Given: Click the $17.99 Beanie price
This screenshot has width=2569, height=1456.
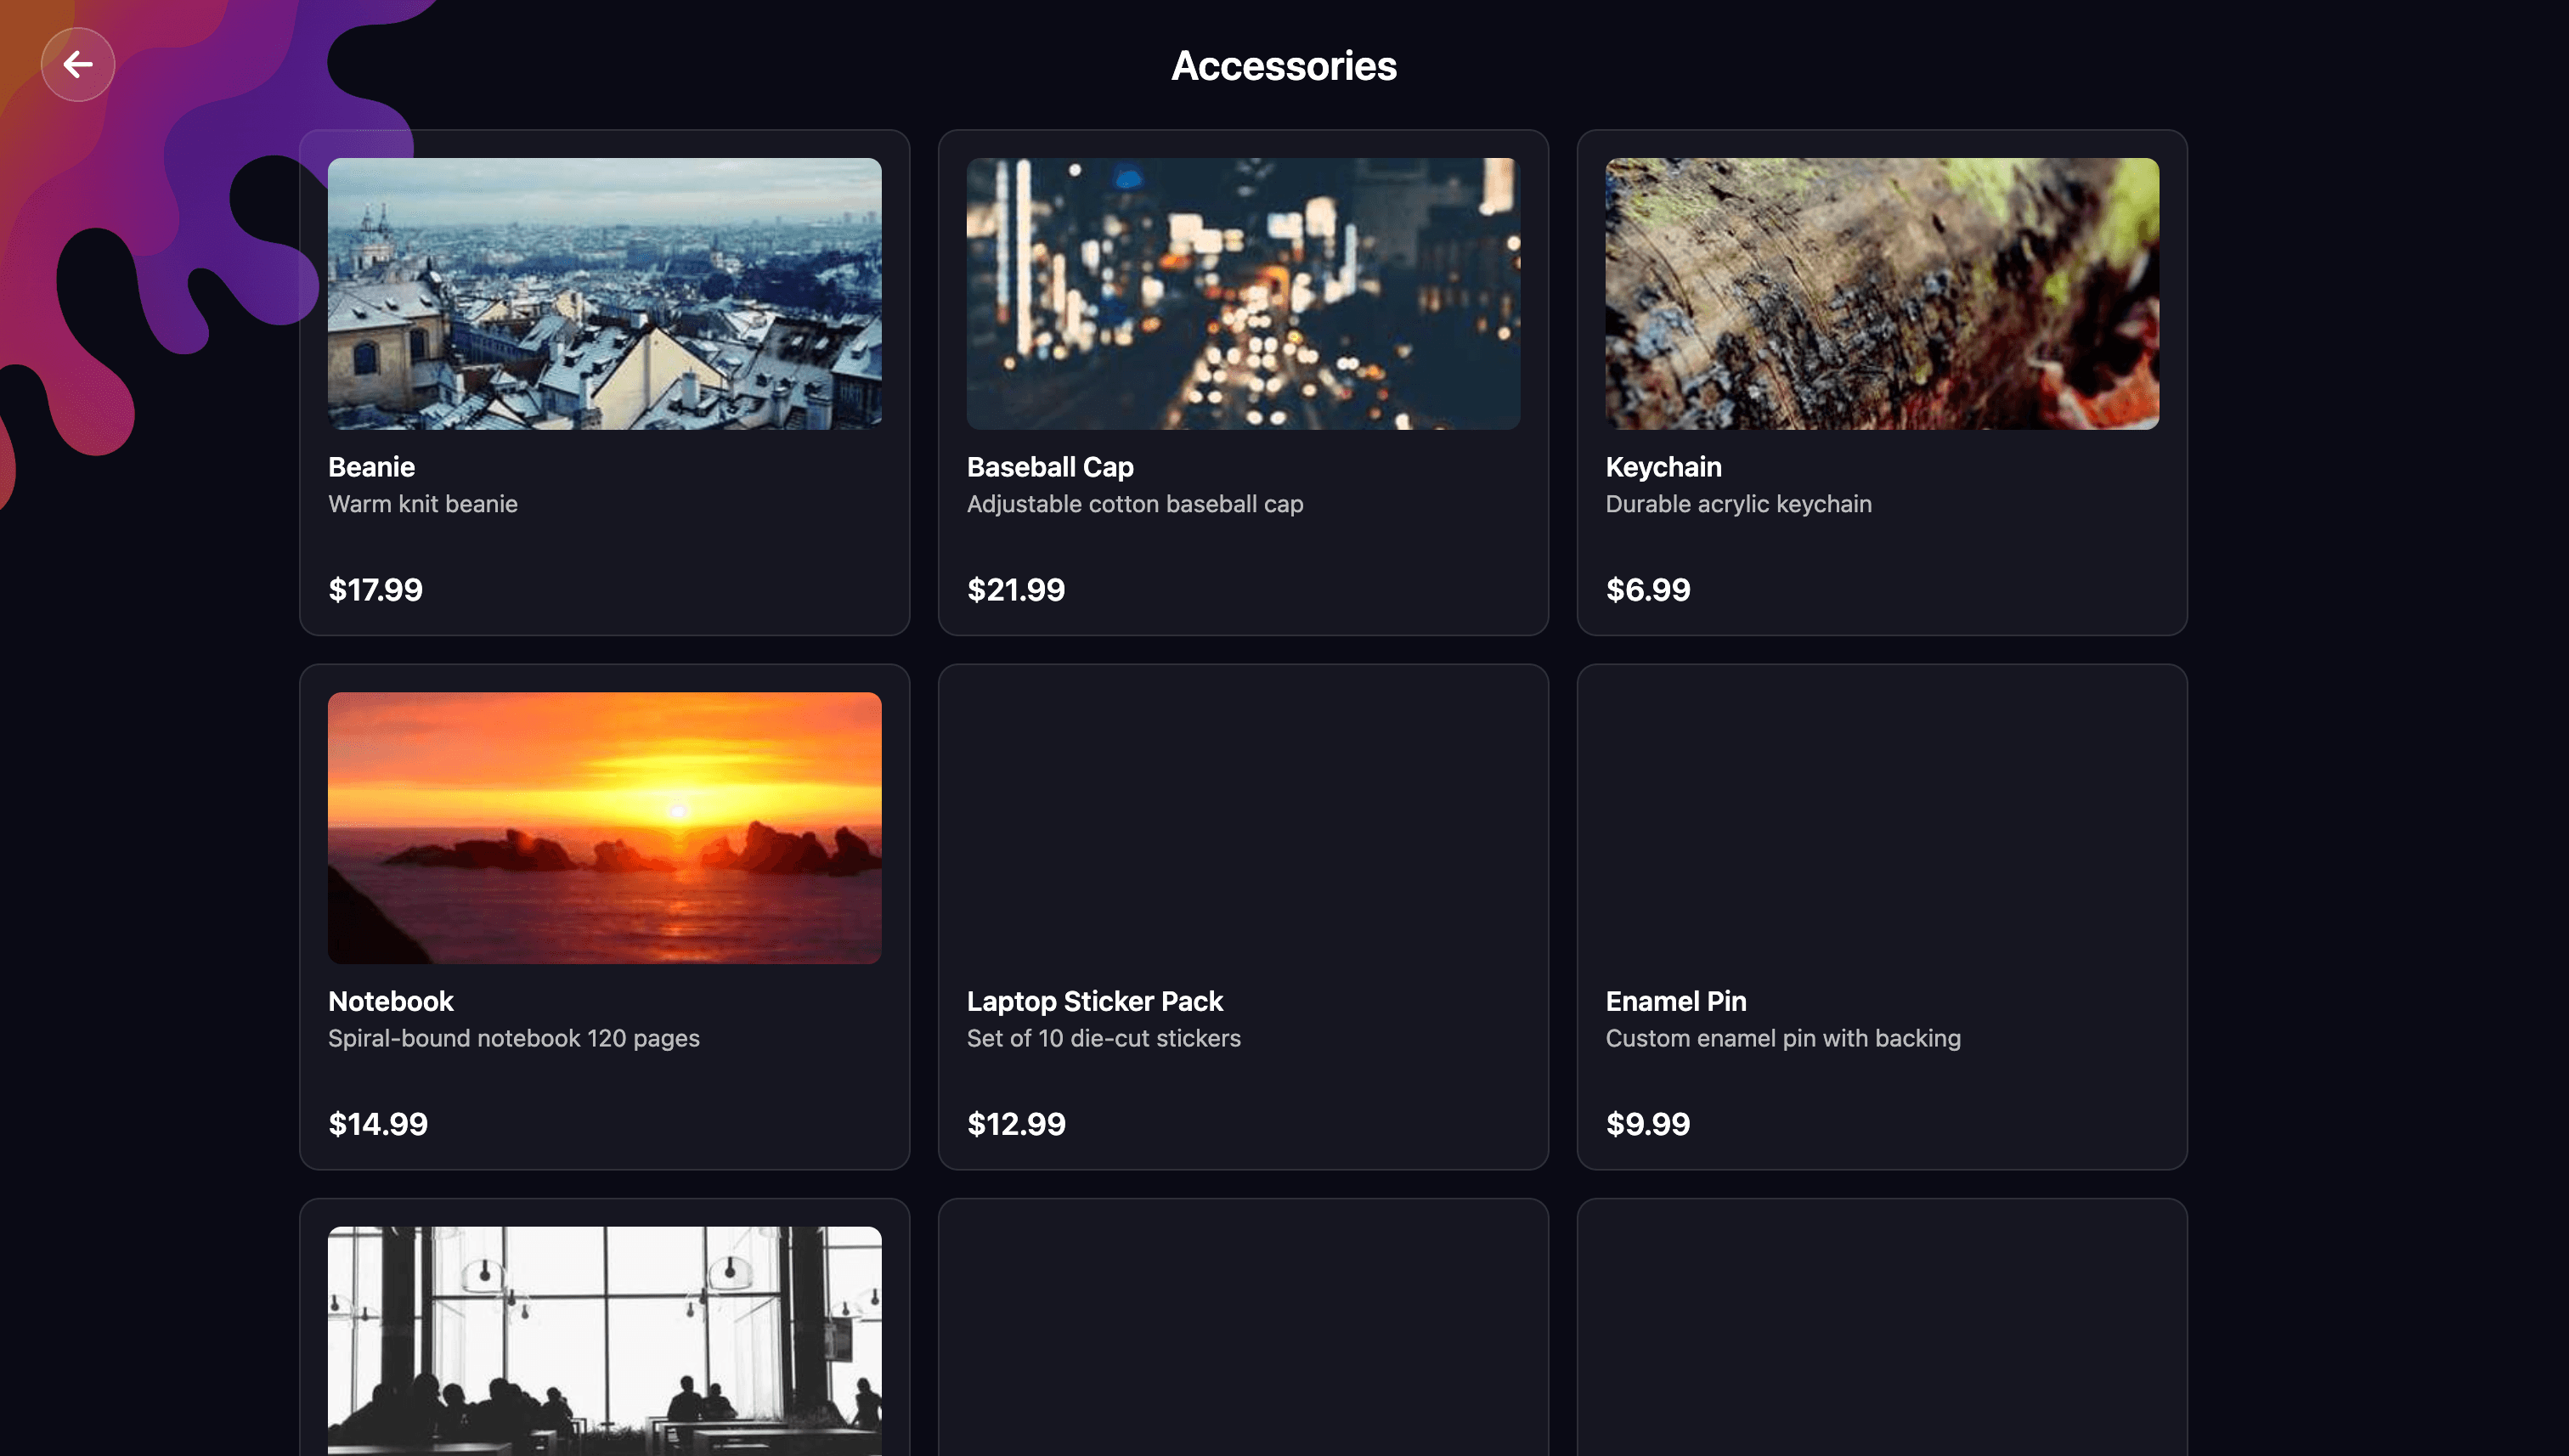Looking at the screenshot, I should click(375, 590).
